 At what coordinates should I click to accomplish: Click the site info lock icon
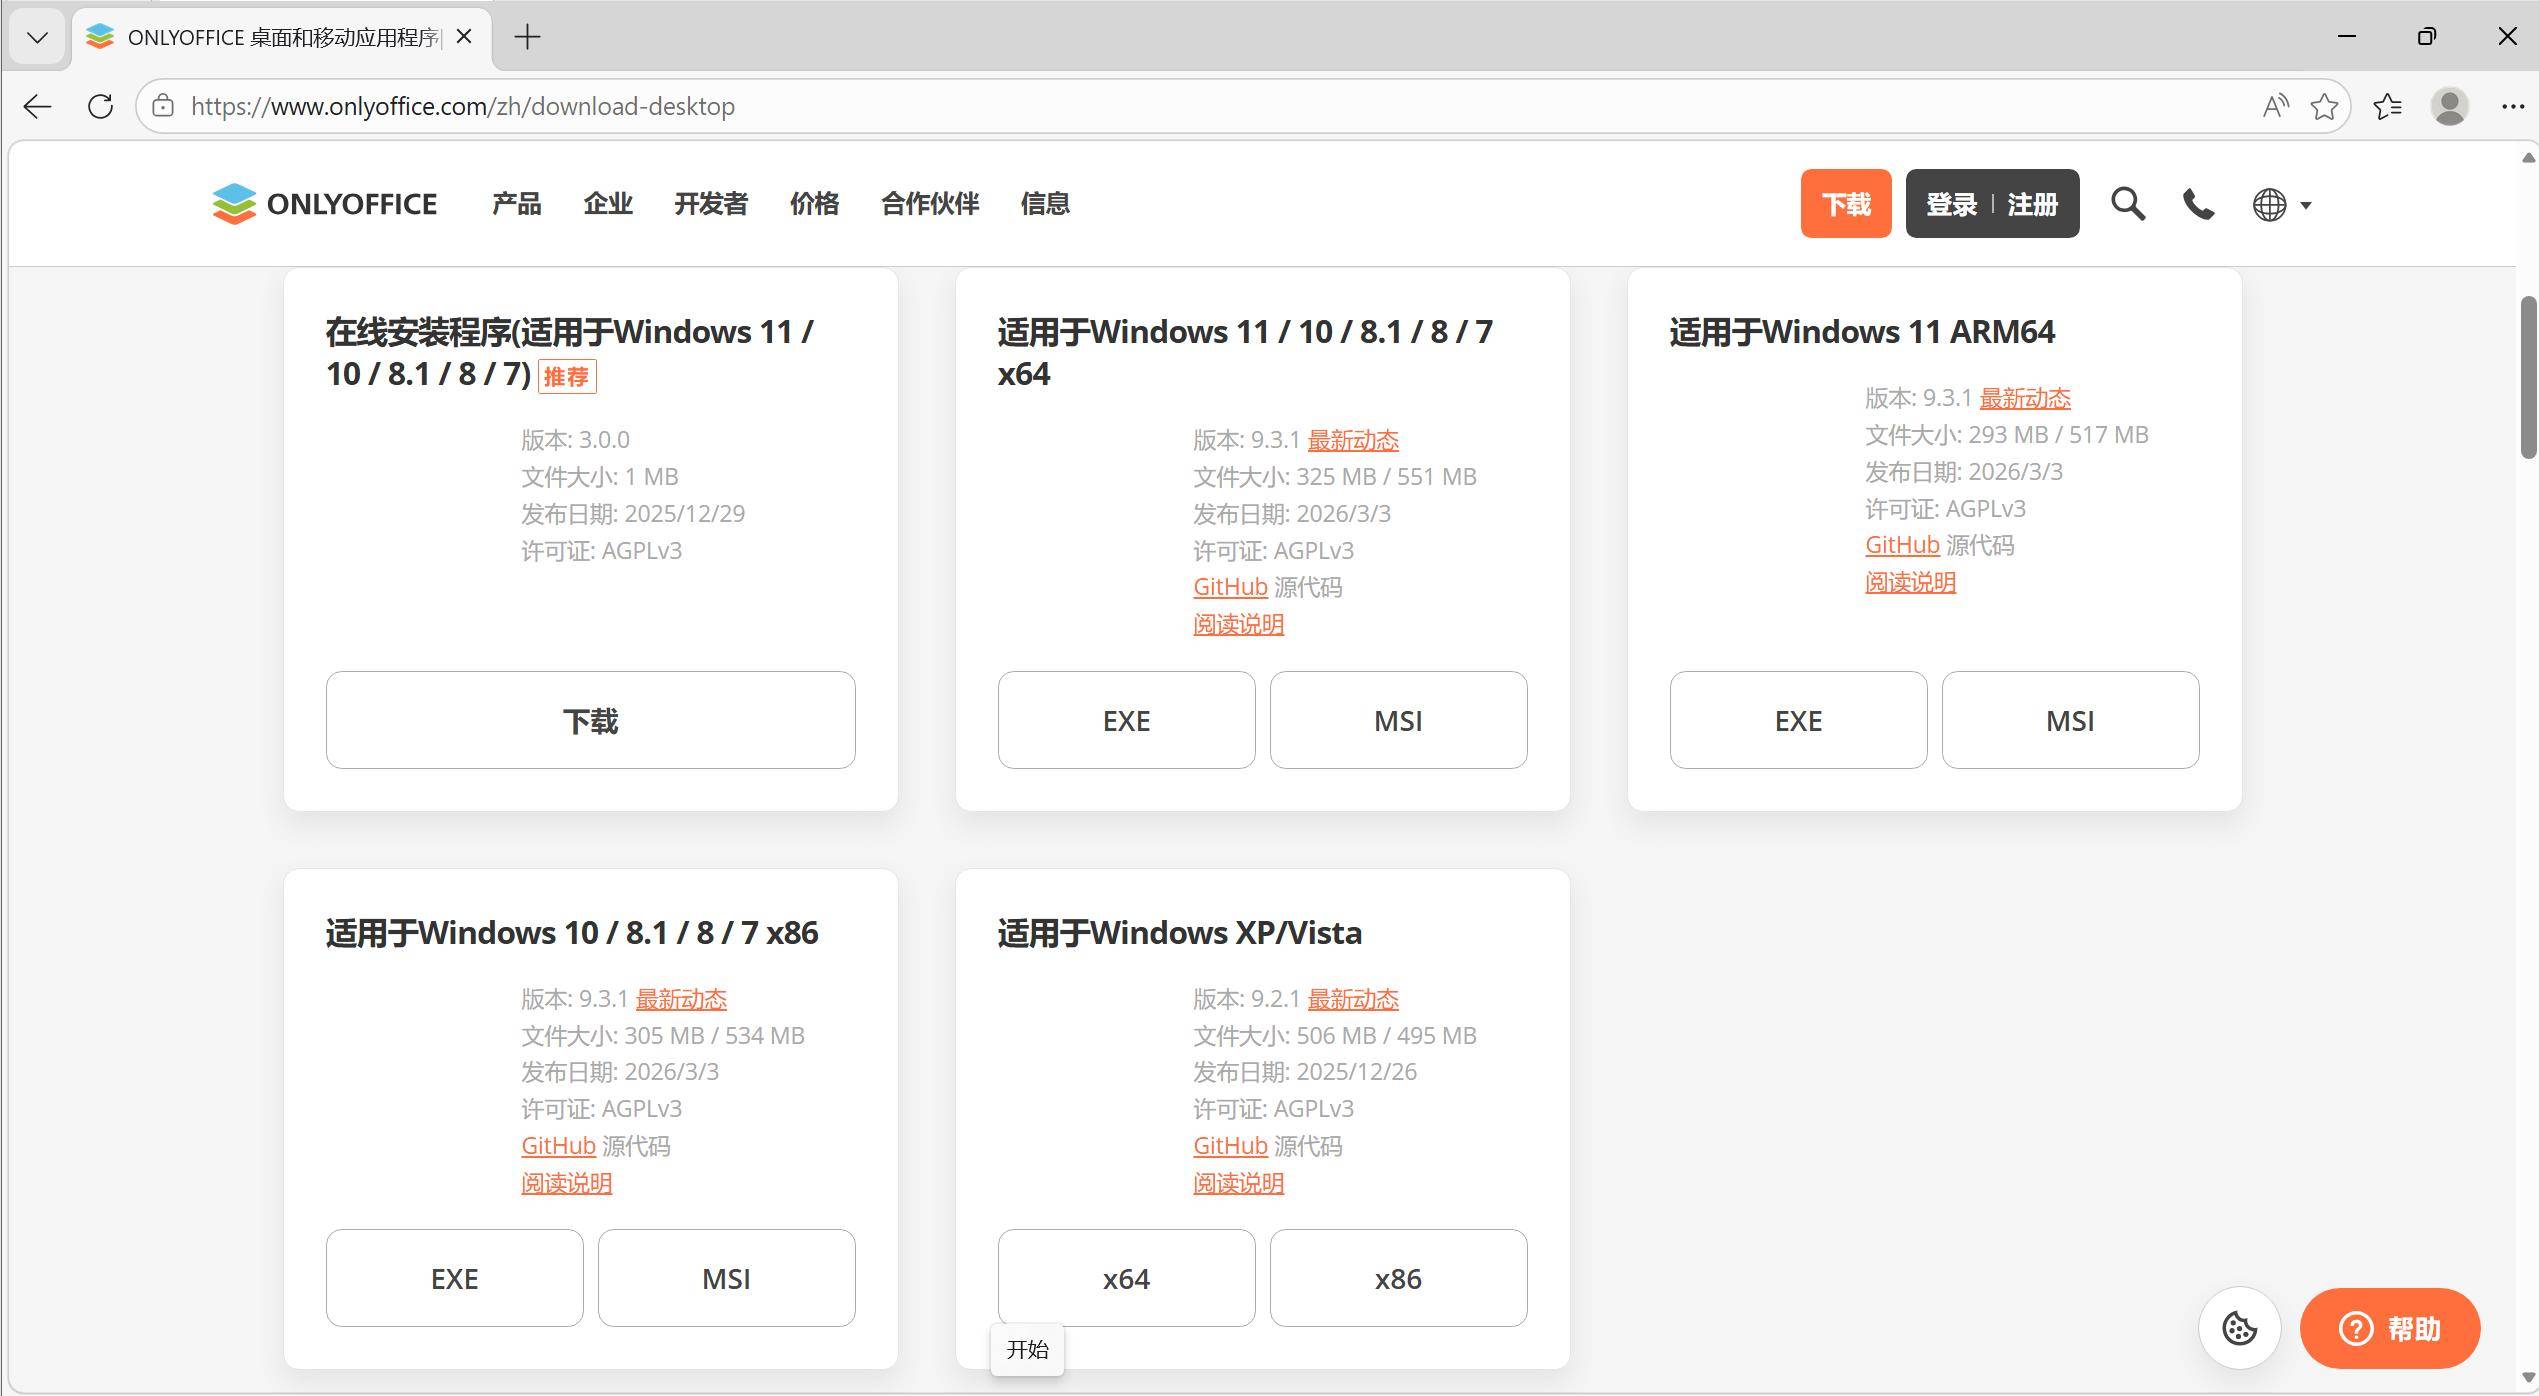(x=163, y=106)
